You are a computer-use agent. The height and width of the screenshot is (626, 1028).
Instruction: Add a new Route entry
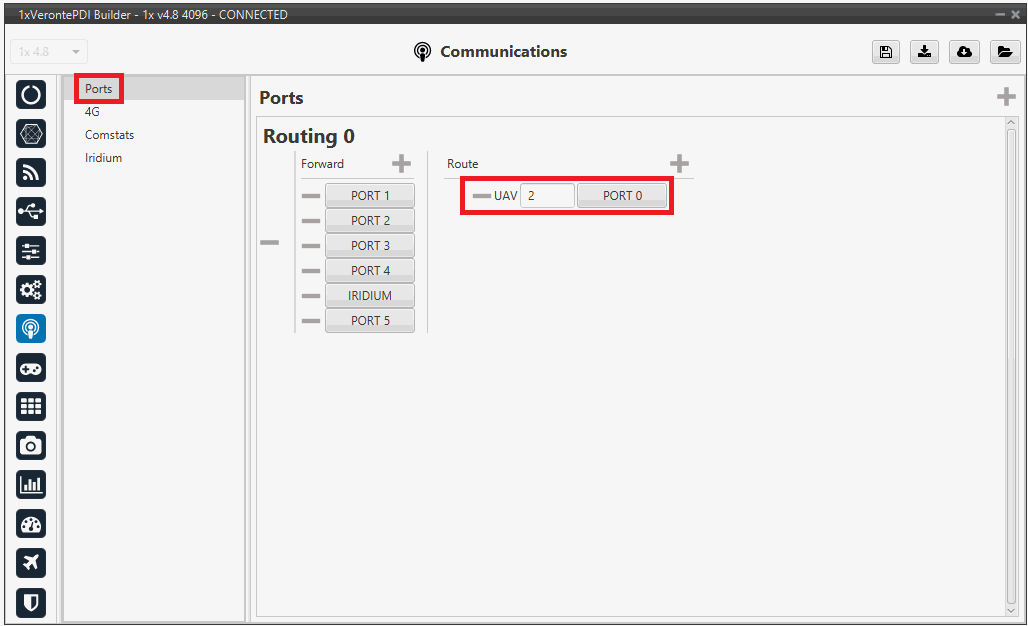(679, 164)
